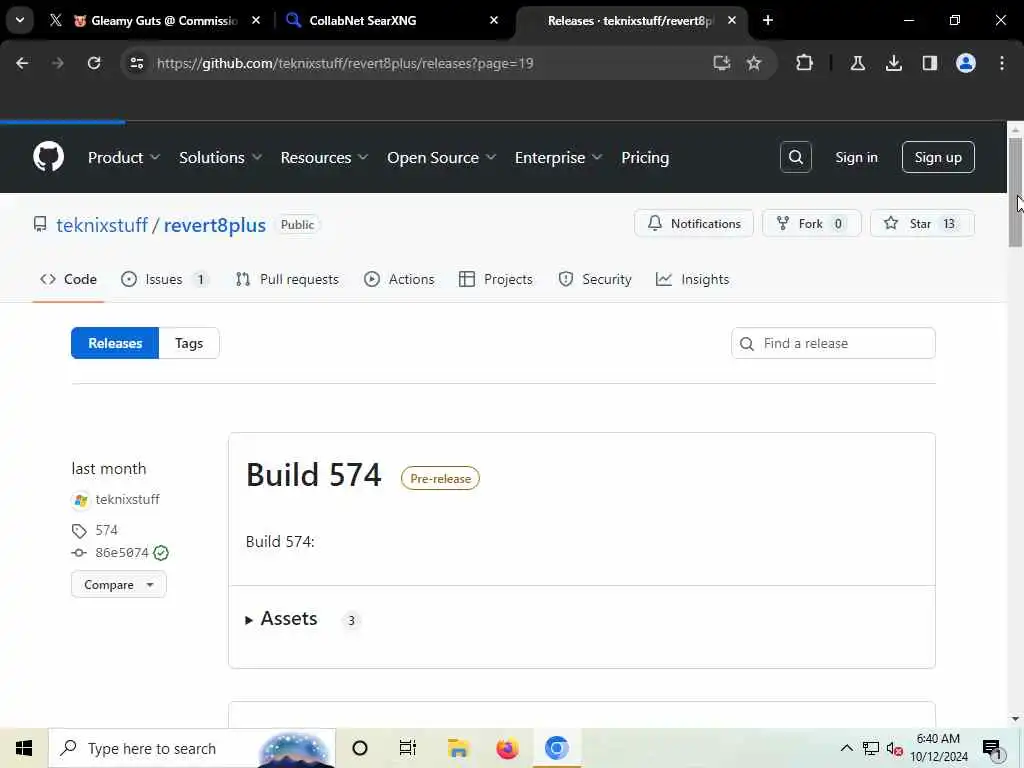View site information icon in address bar
1024x768 pixels.
pos(136,63)
